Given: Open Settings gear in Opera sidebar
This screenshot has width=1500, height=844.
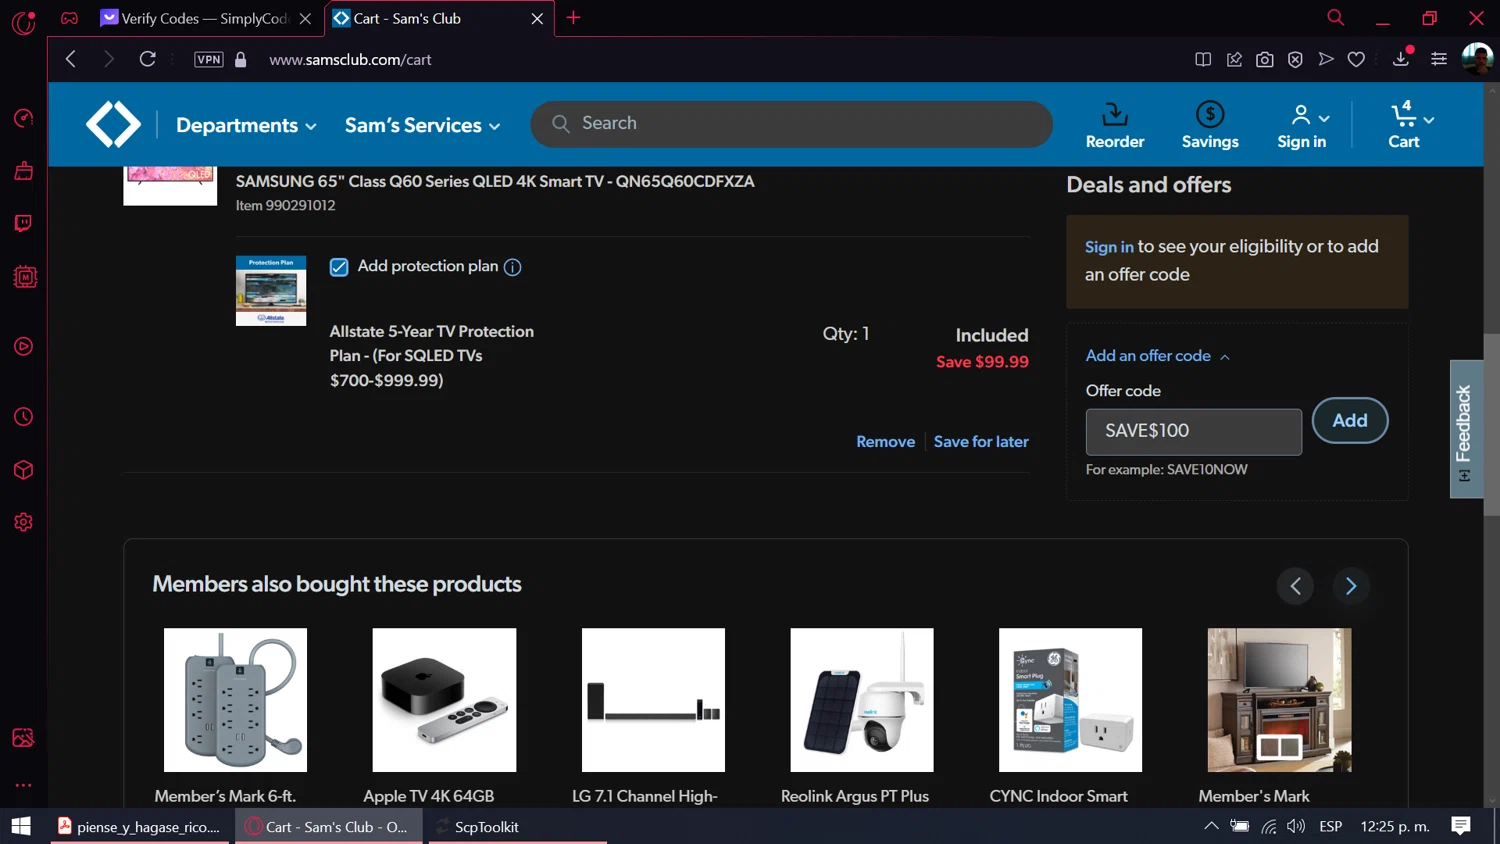Looking at the screenshot, I should point(23,522).
